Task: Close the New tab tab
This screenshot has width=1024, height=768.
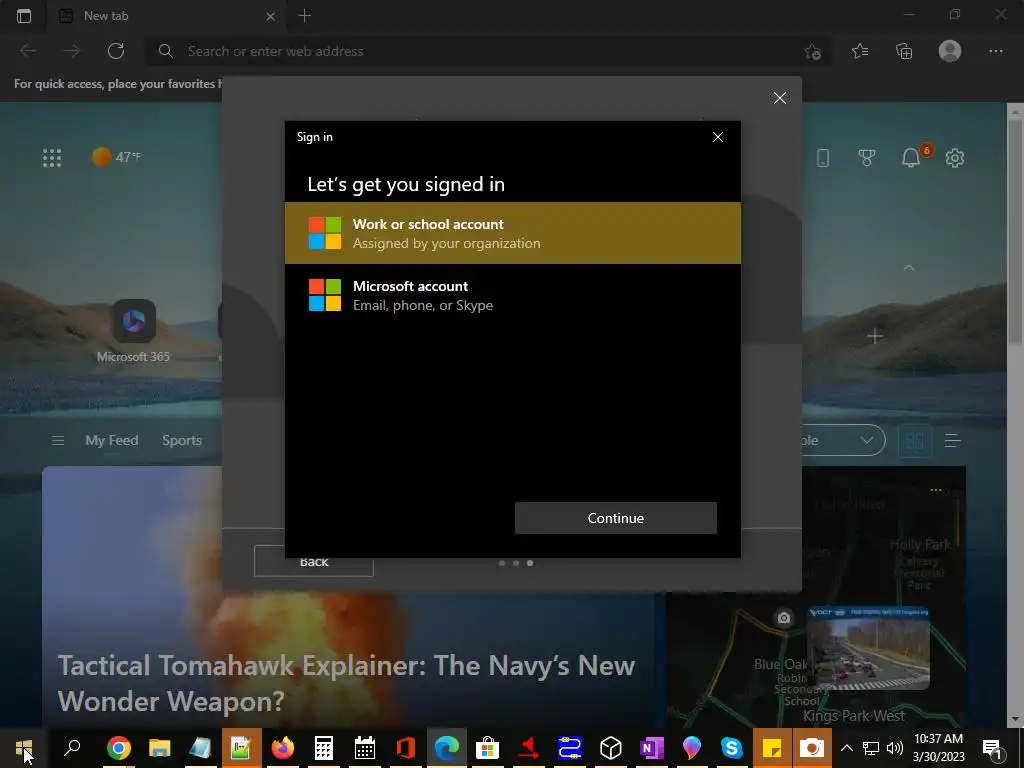Action: pos(270,16)
